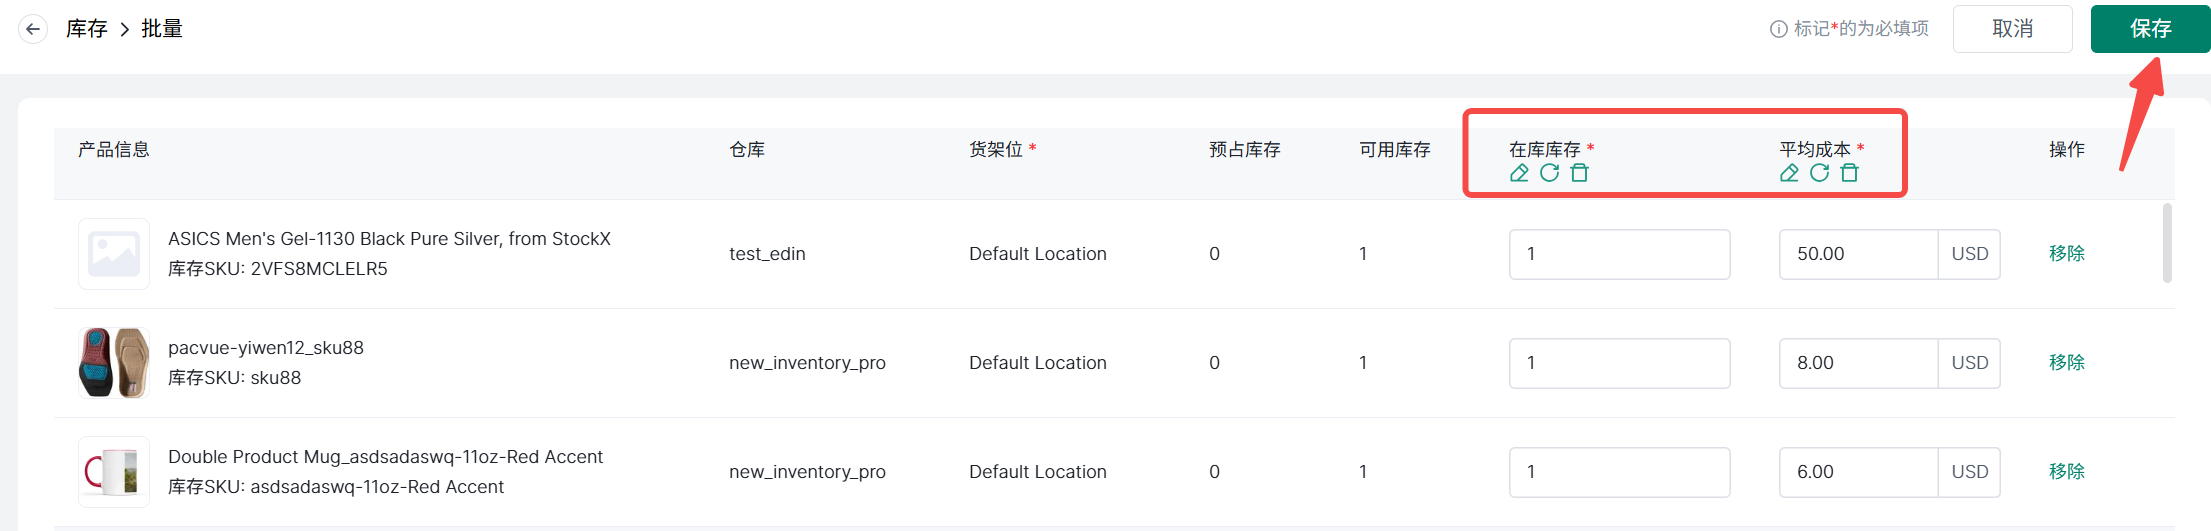Focus stock quantity field for sku88 row

pyautogui.click(x=1618, y=363)
